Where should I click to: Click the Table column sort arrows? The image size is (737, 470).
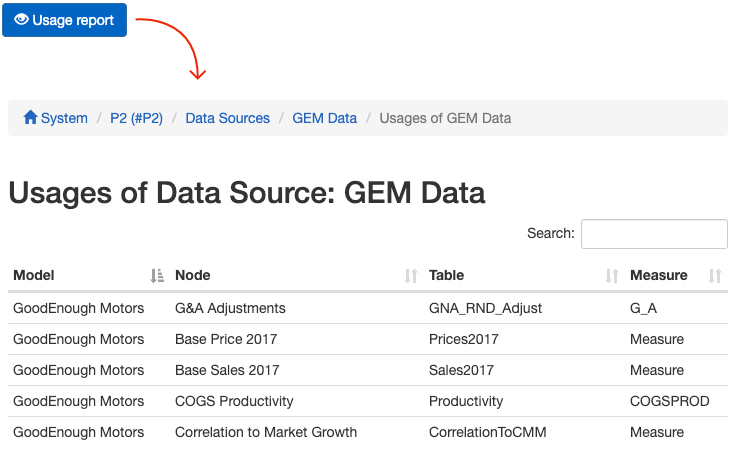click(x=612, y=276)
